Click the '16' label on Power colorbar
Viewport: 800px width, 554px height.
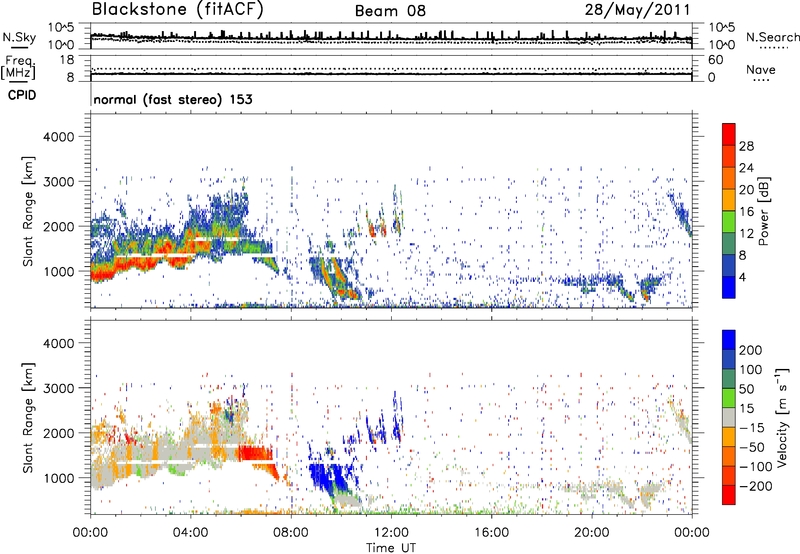[746, 212]
